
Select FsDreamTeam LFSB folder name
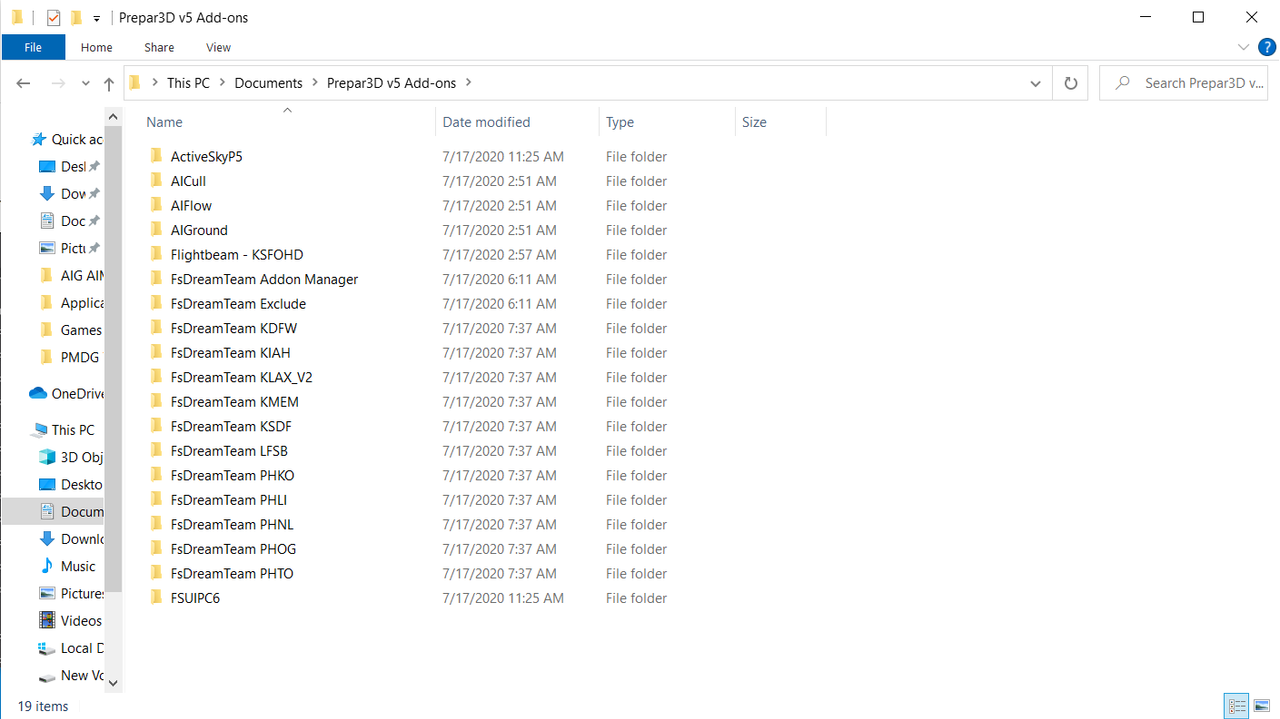(x=229, y=451)
